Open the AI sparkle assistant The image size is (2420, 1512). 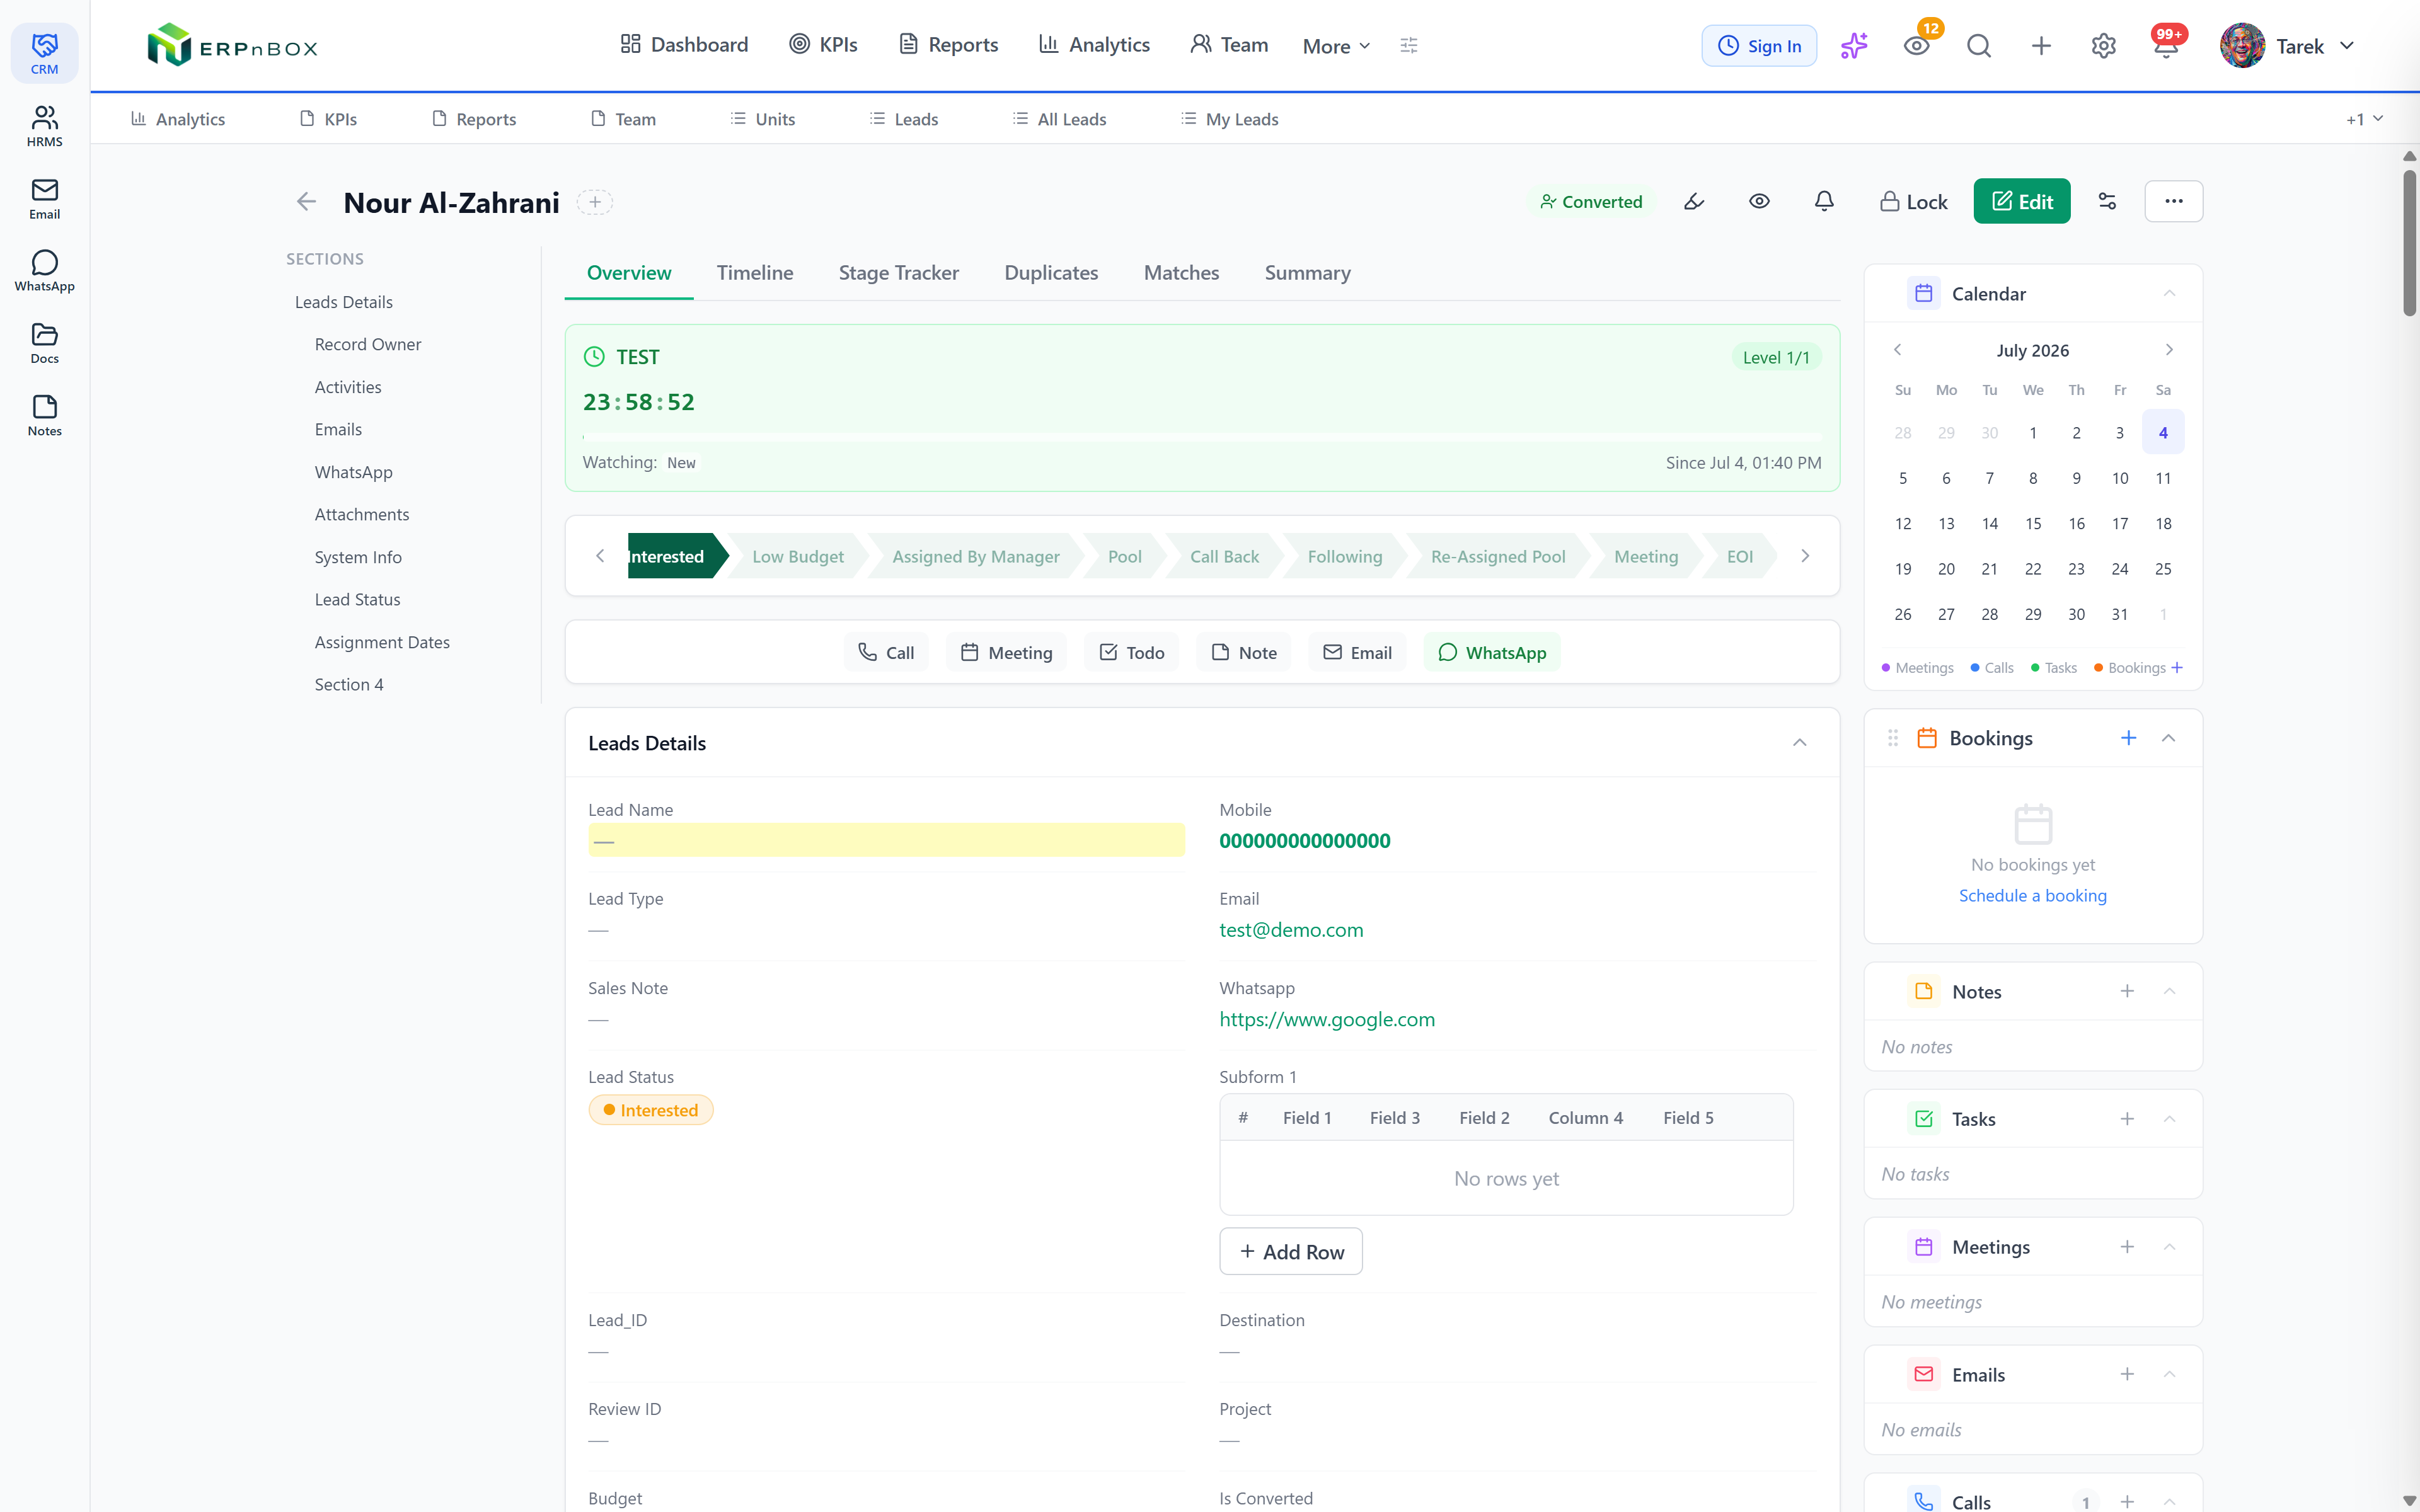click(x=1854, y=46)
